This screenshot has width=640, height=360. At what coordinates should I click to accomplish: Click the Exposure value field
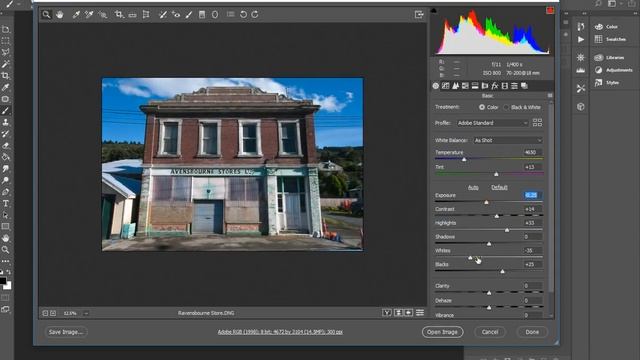[x=532, y=195]
